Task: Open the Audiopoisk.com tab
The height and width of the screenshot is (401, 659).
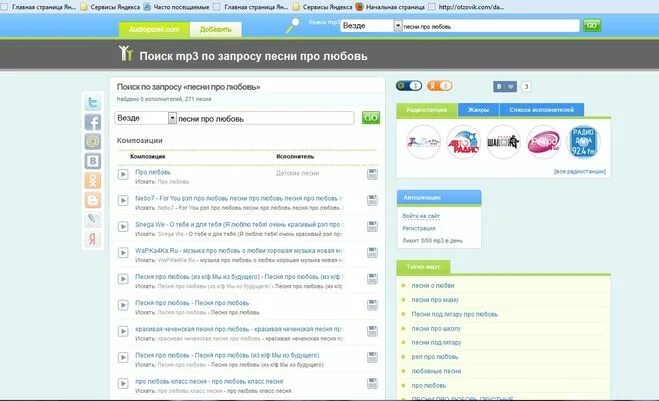Action: [154, 29]
